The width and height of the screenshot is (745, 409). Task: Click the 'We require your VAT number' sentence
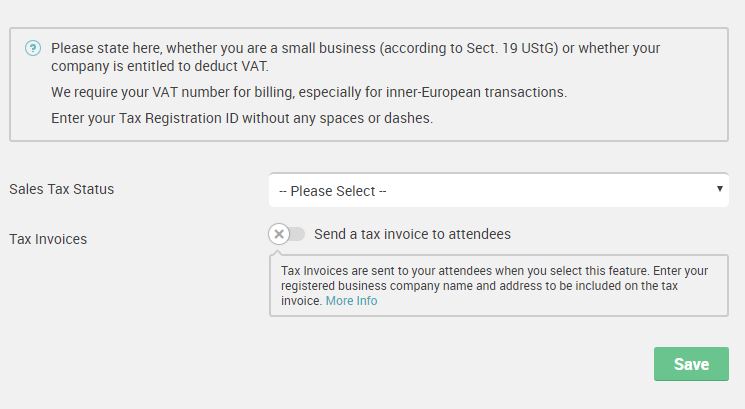[309, 92]
